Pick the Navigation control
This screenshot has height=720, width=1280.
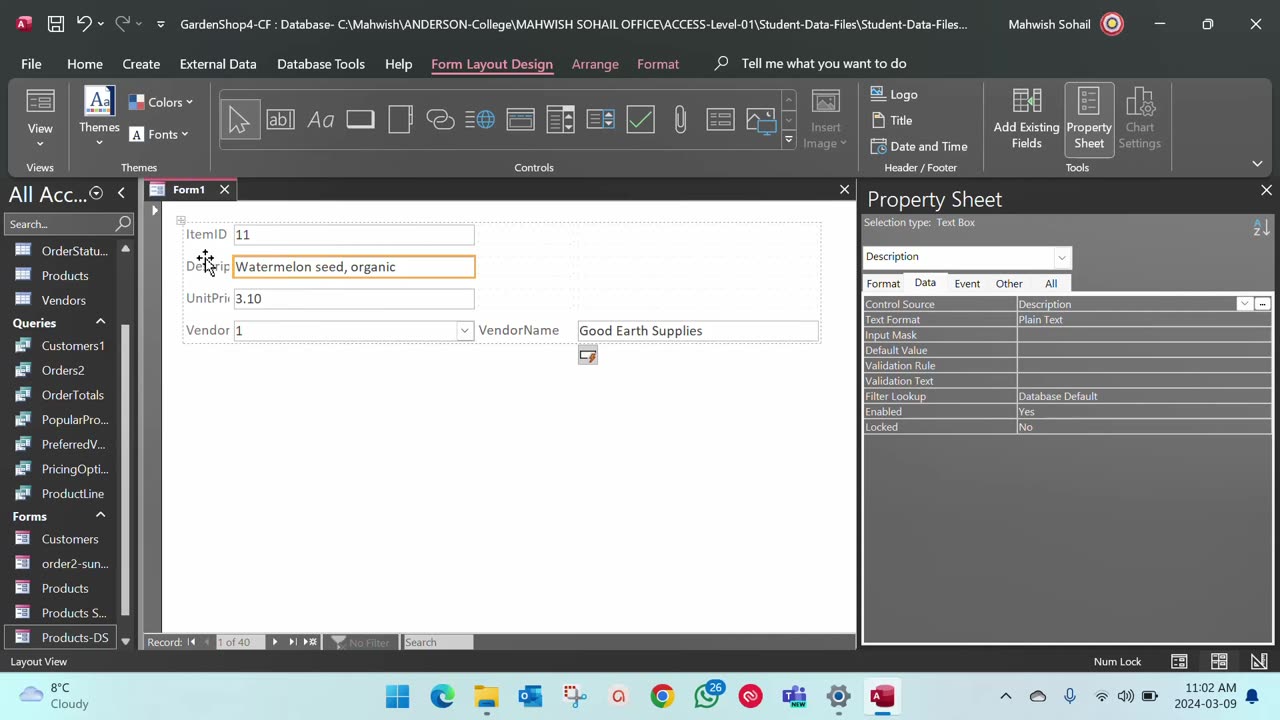tap(520, 120)
